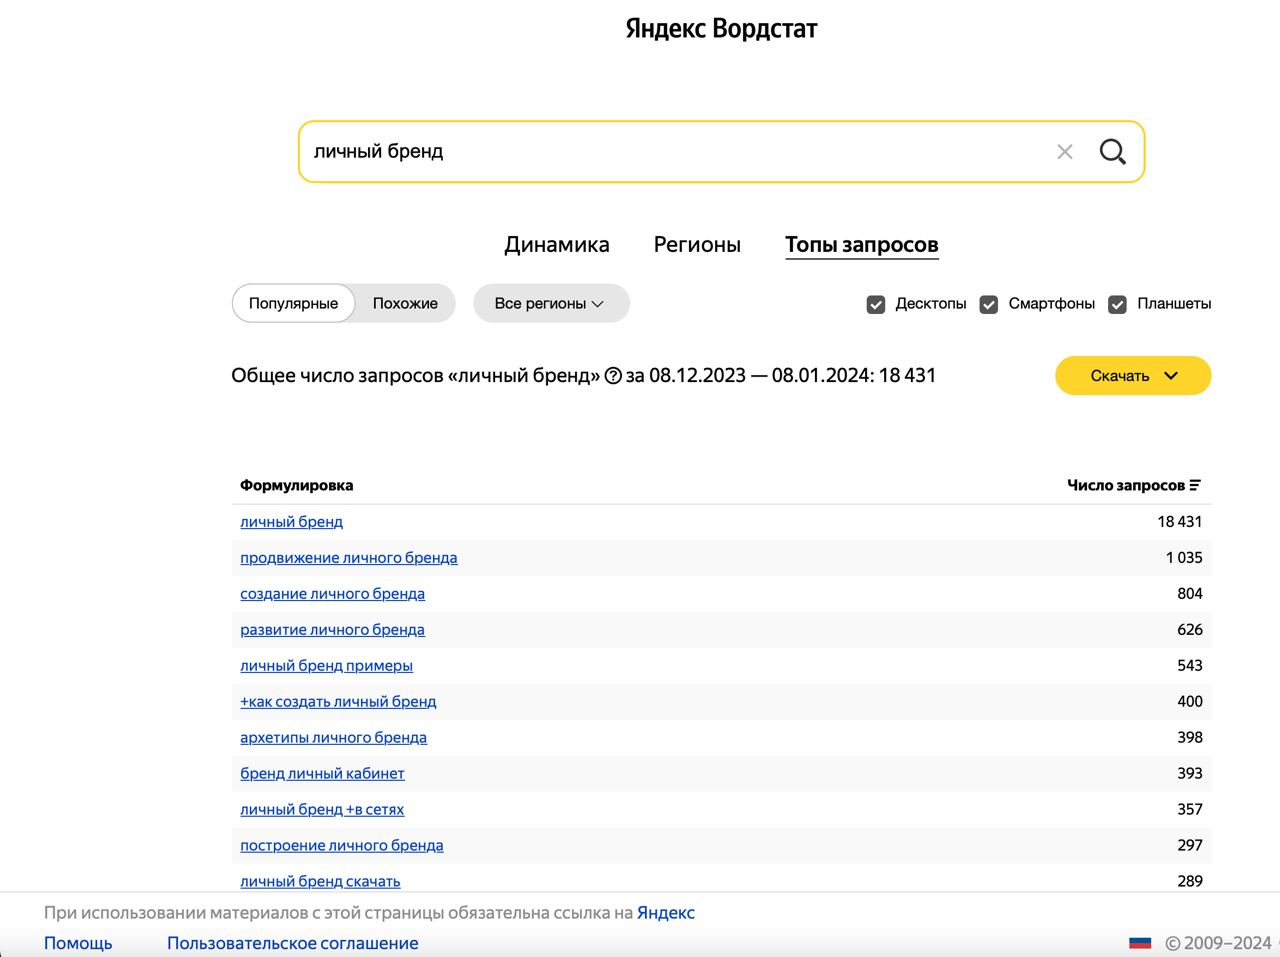This screenshot has width=1280, height=957.
Task: Click into the личный бренд search field
Action: [670, 152]
